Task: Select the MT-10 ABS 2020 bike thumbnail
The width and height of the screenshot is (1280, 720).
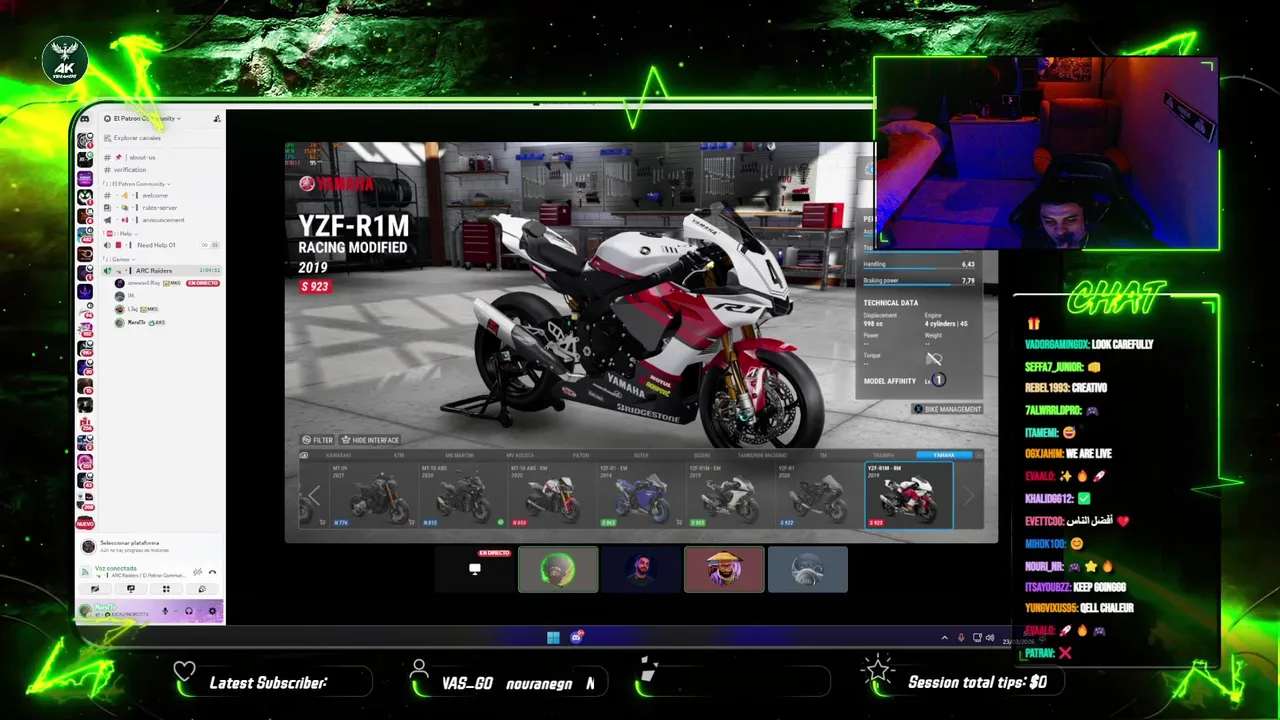Action: pyautogui.click(x=463, y=495)
